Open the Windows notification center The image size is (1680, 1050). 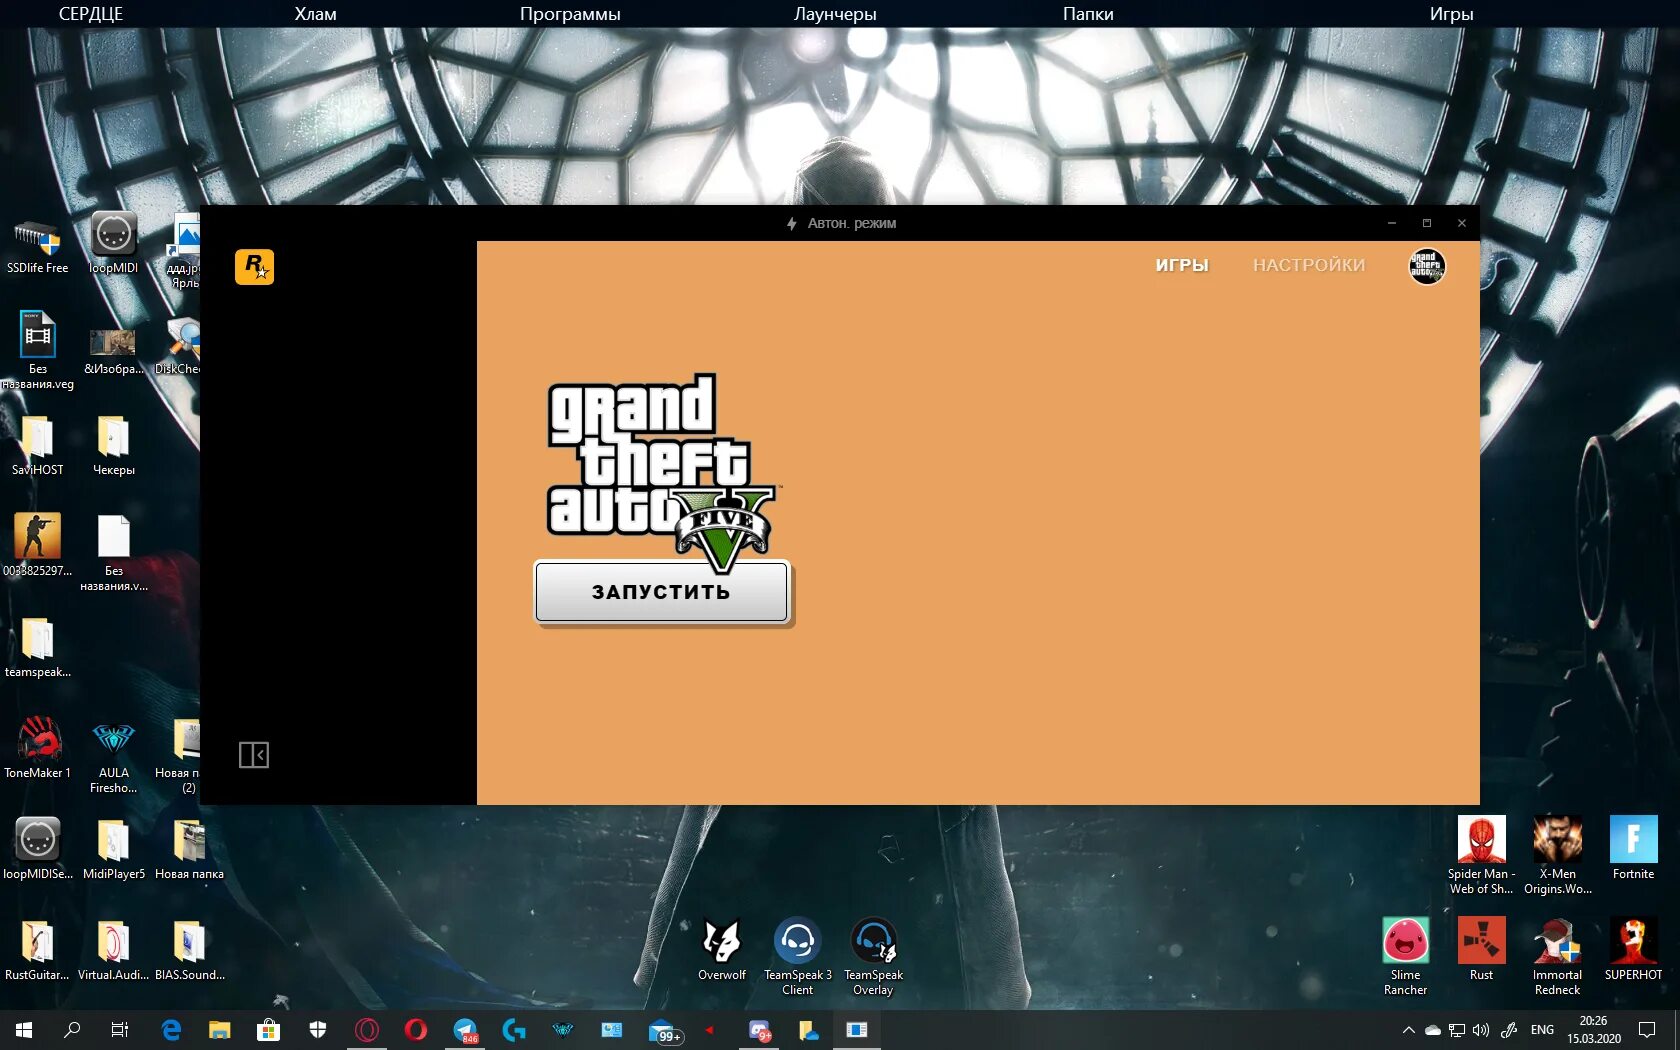click(1647, 1030)
